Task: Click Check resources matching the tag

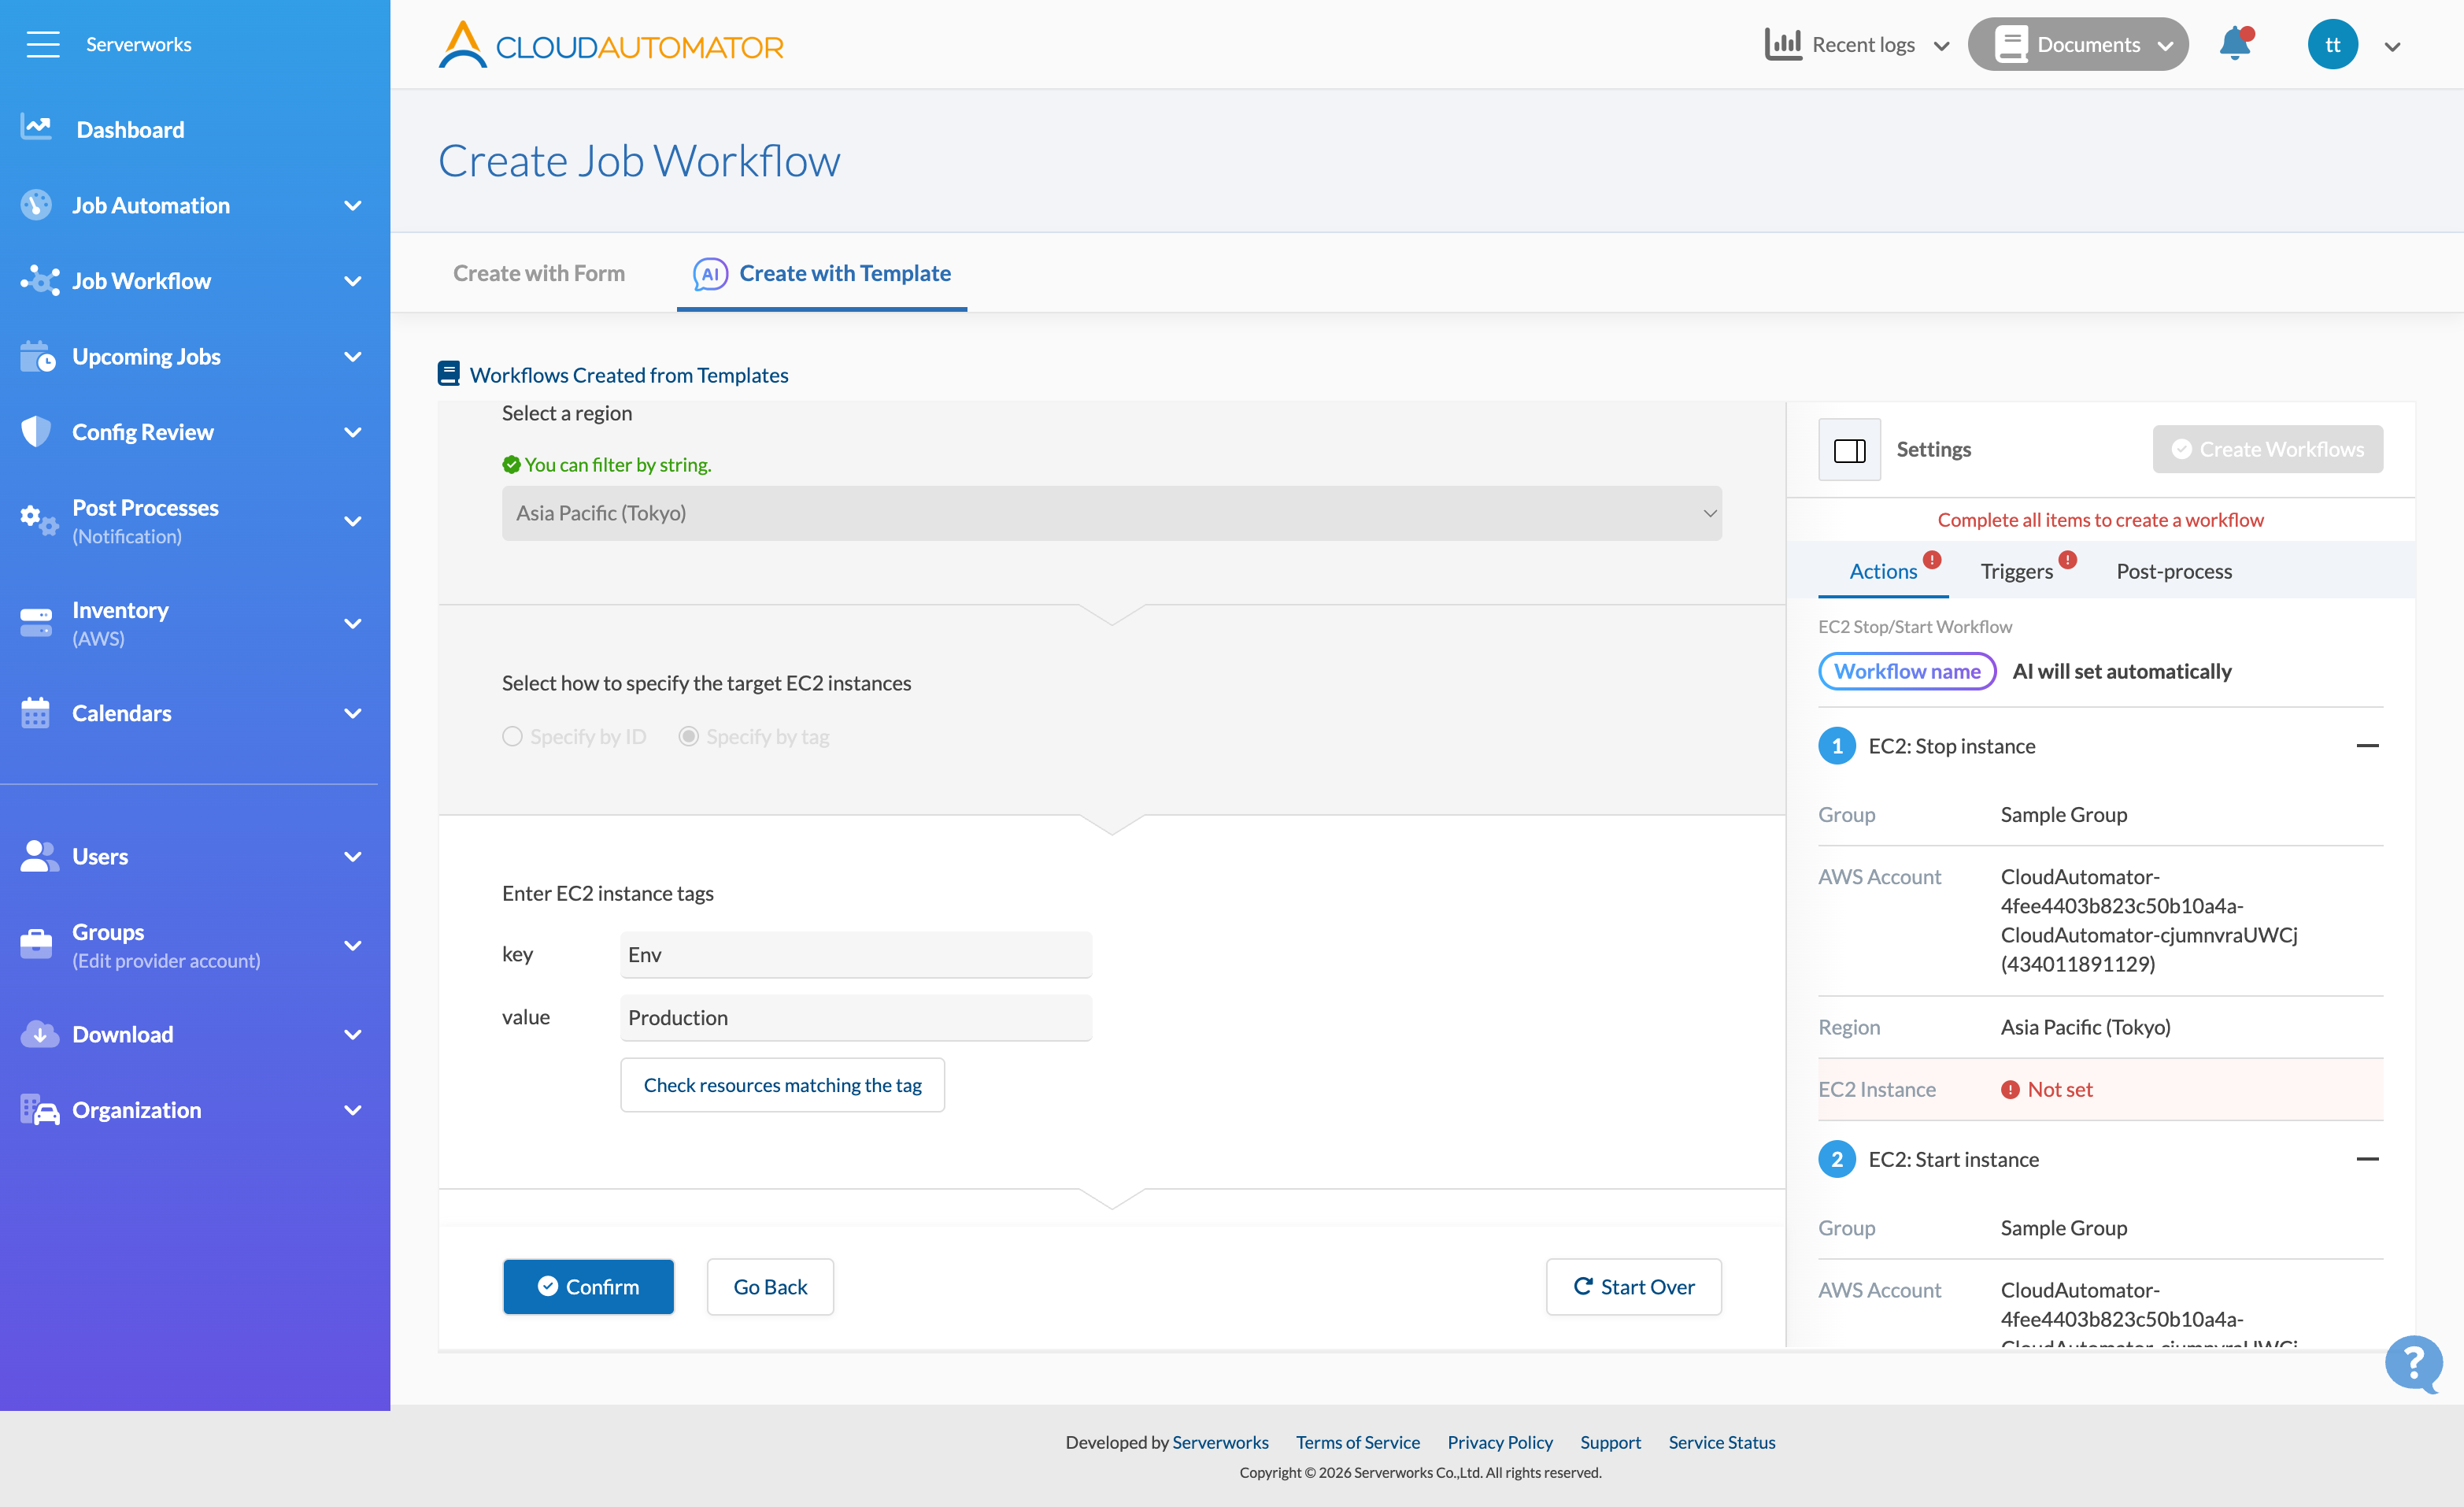Action: click(782, 1085)
